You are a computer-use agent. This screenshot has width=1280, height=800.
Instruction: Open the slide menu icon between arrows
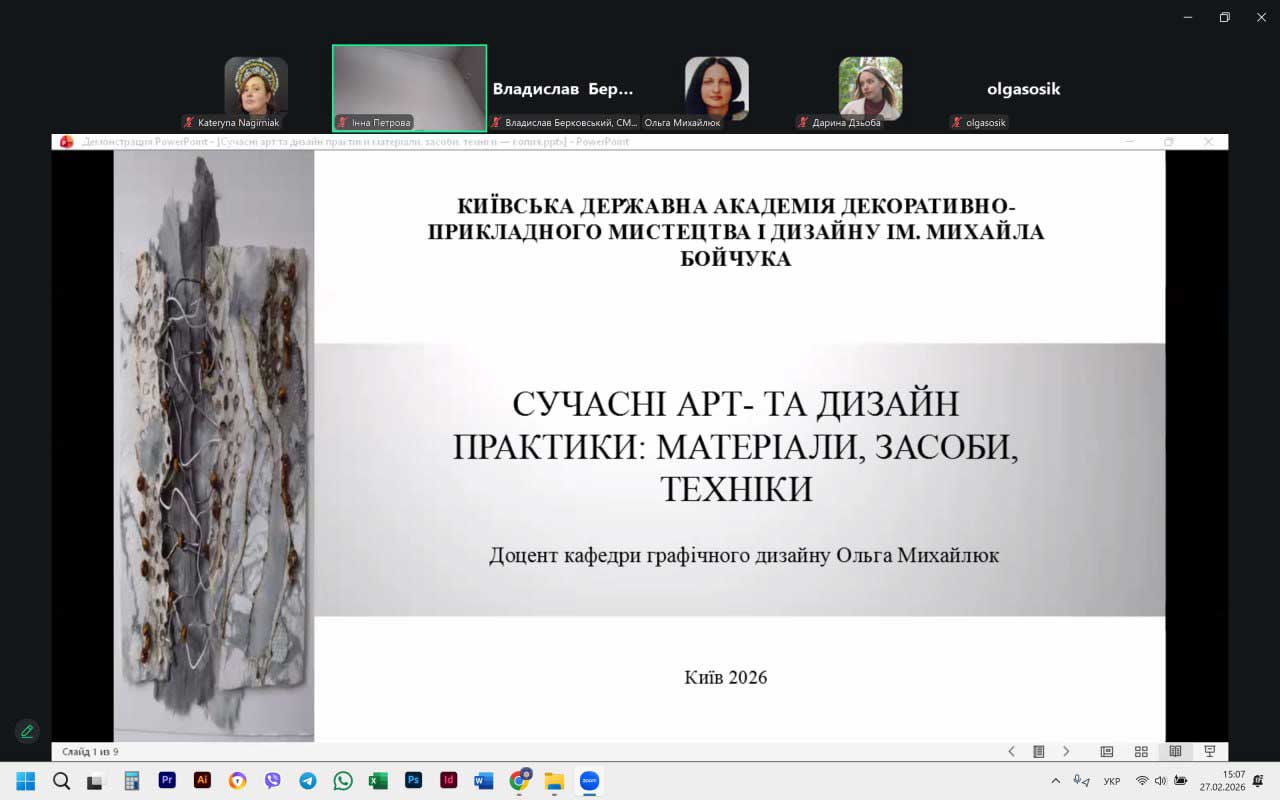click(x=1039, y=751)
